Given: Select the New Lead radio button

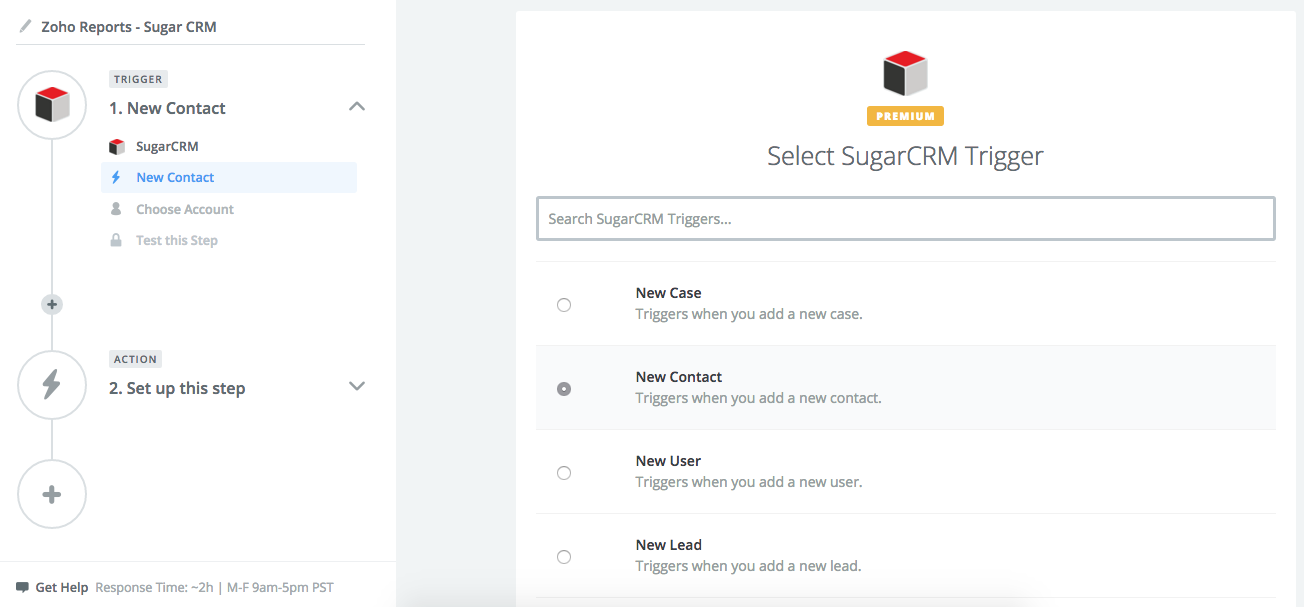Looking at the screenshot, I should click(564, 557).
